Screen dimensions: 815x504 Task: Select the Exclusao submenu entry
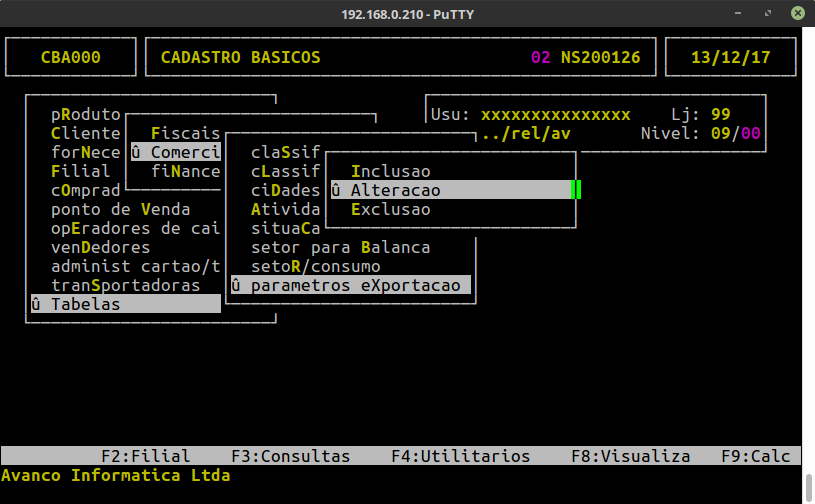(390, 209)
